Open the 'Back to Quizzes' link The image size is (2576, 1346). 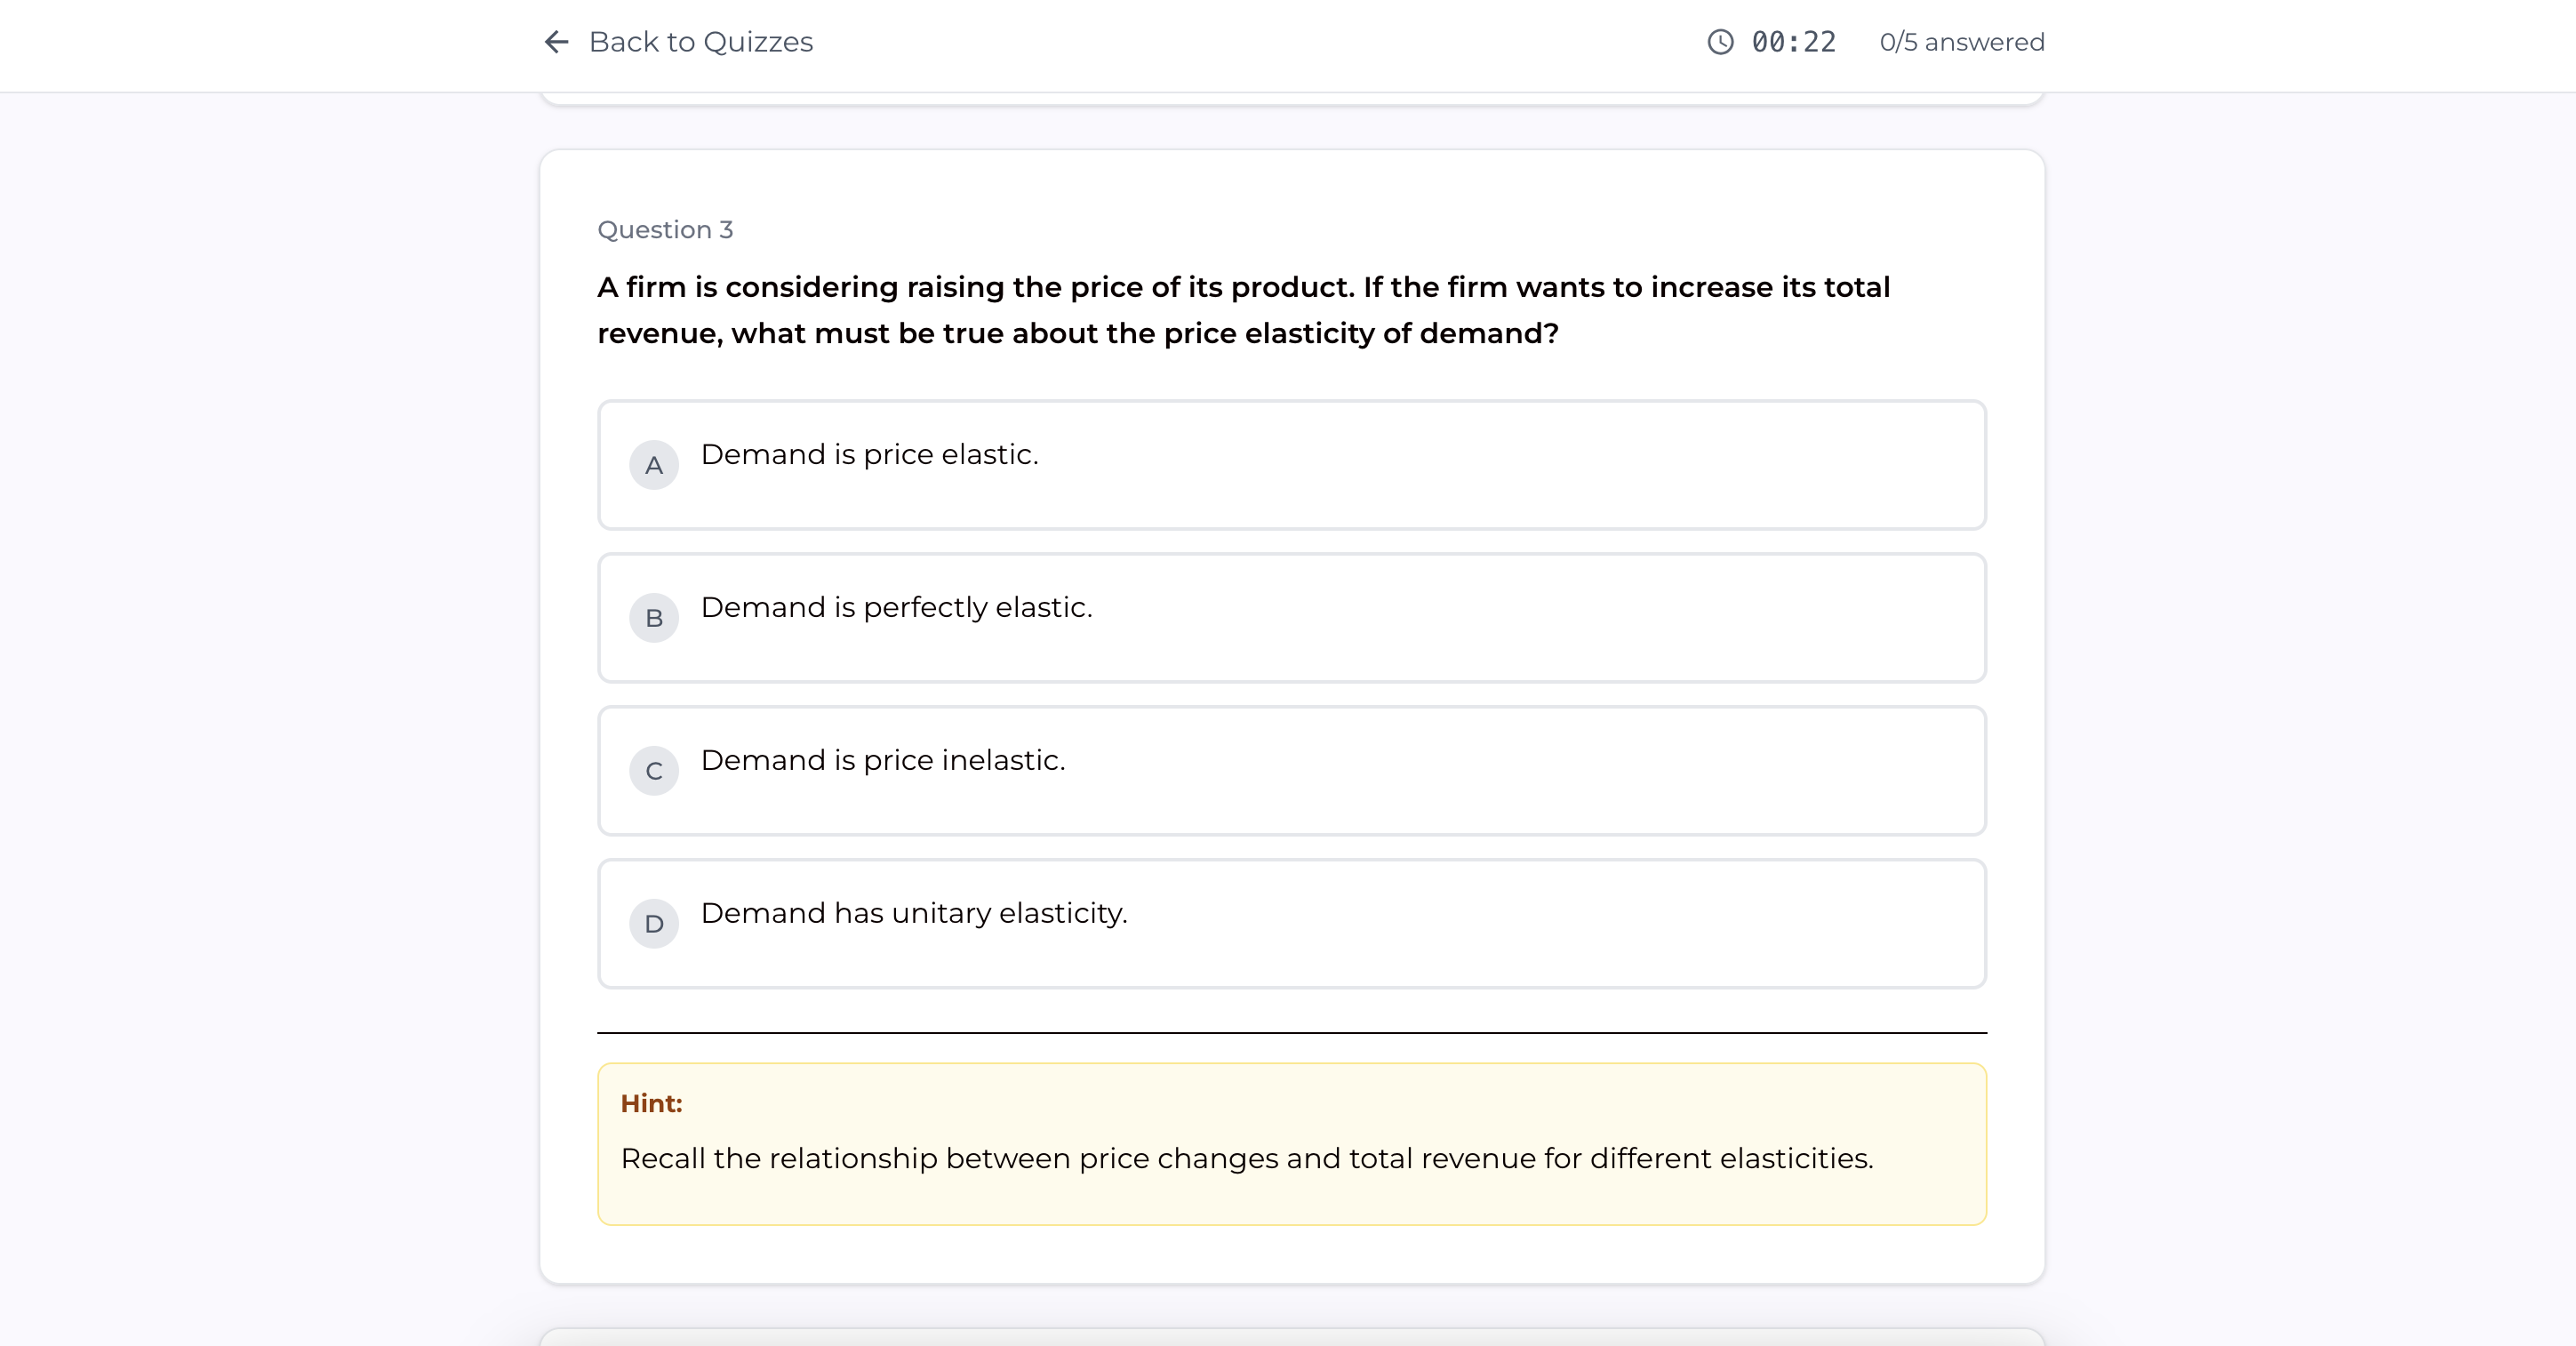[x=700, y=42]
